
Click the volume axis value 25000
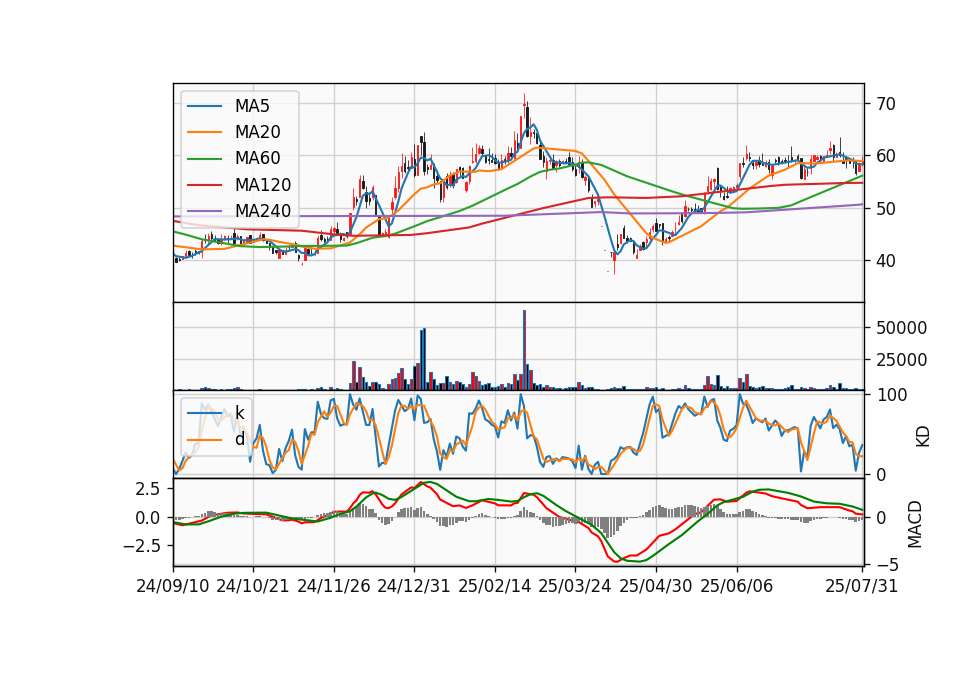pos(901,360)
